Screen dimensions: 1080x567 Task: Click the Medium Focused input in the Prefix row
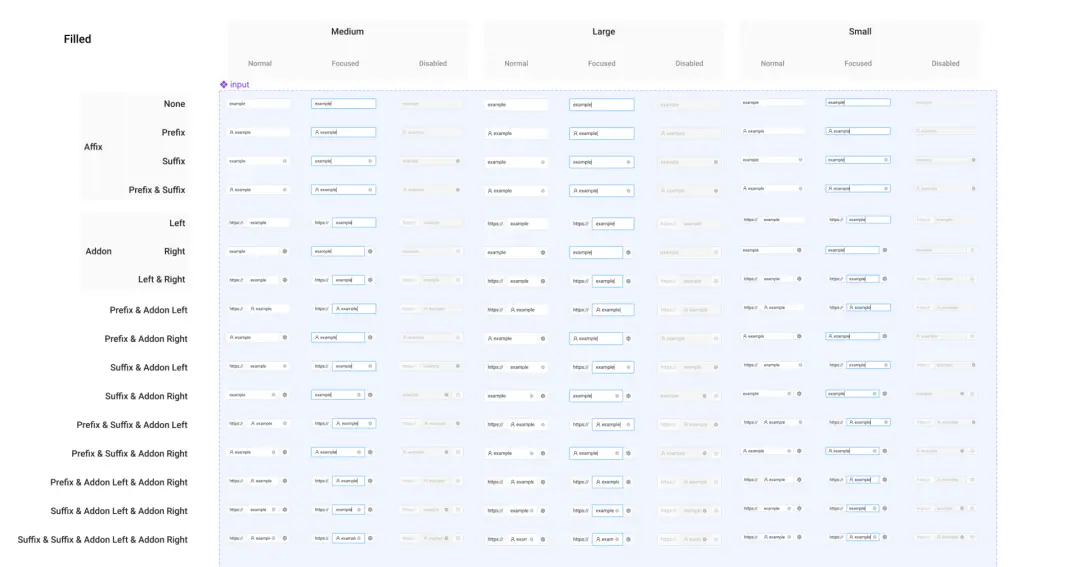pos(344,132)
